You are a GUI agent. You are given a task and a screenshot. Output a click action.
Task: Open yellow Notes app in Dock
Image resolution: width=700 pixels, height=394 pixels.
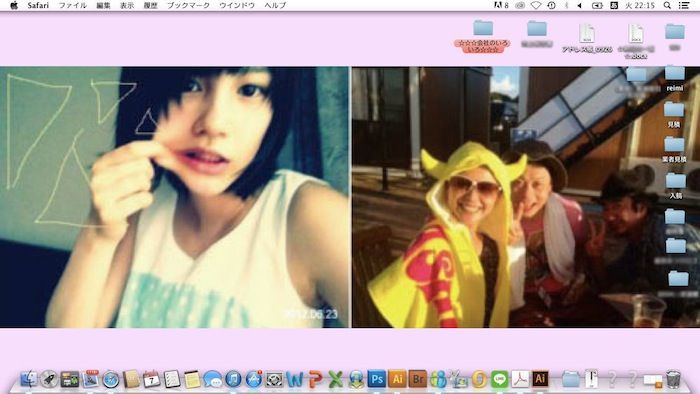pos(192,379)
